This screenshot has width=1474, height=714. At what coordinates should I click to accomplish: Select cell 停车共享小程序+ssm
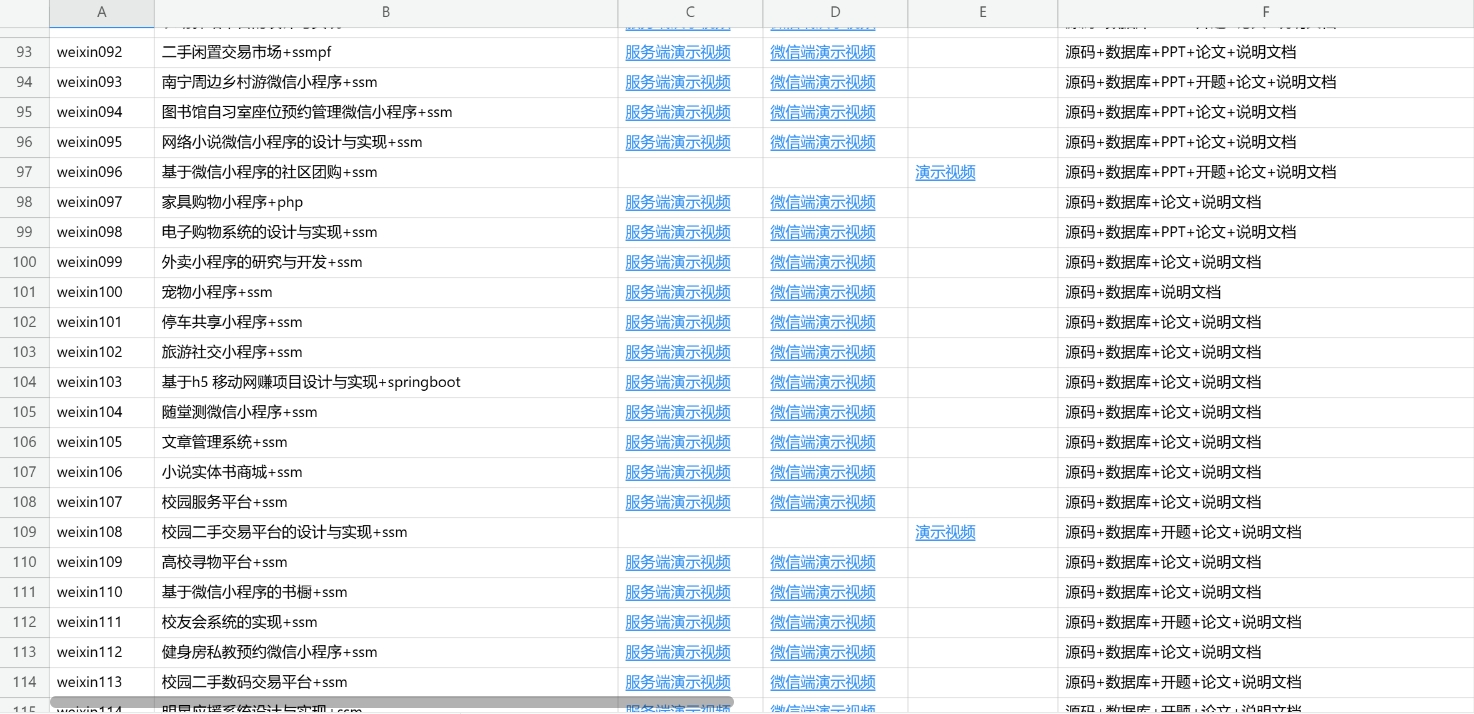386,322
